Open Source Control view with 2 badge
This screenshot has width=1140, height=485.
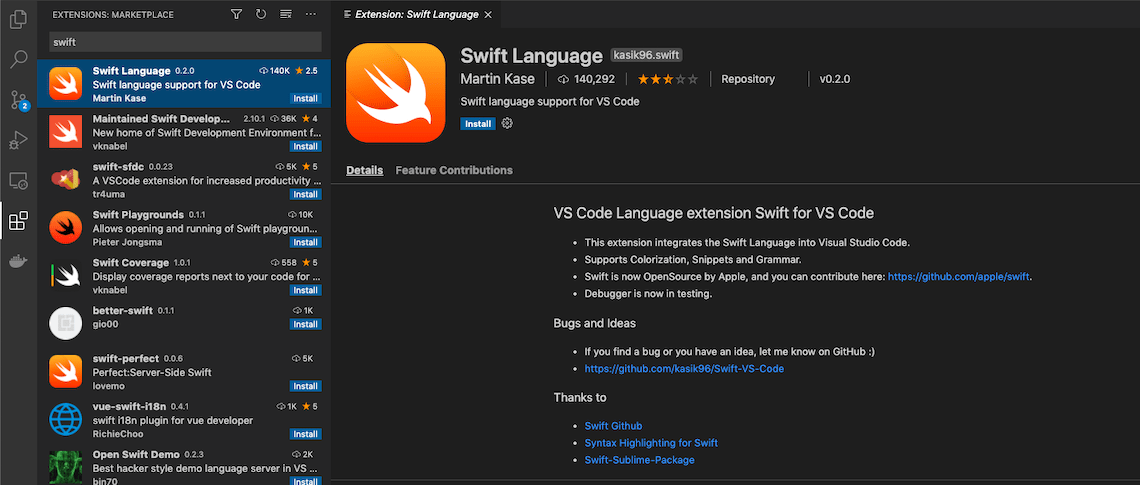[x=18, y=100]
